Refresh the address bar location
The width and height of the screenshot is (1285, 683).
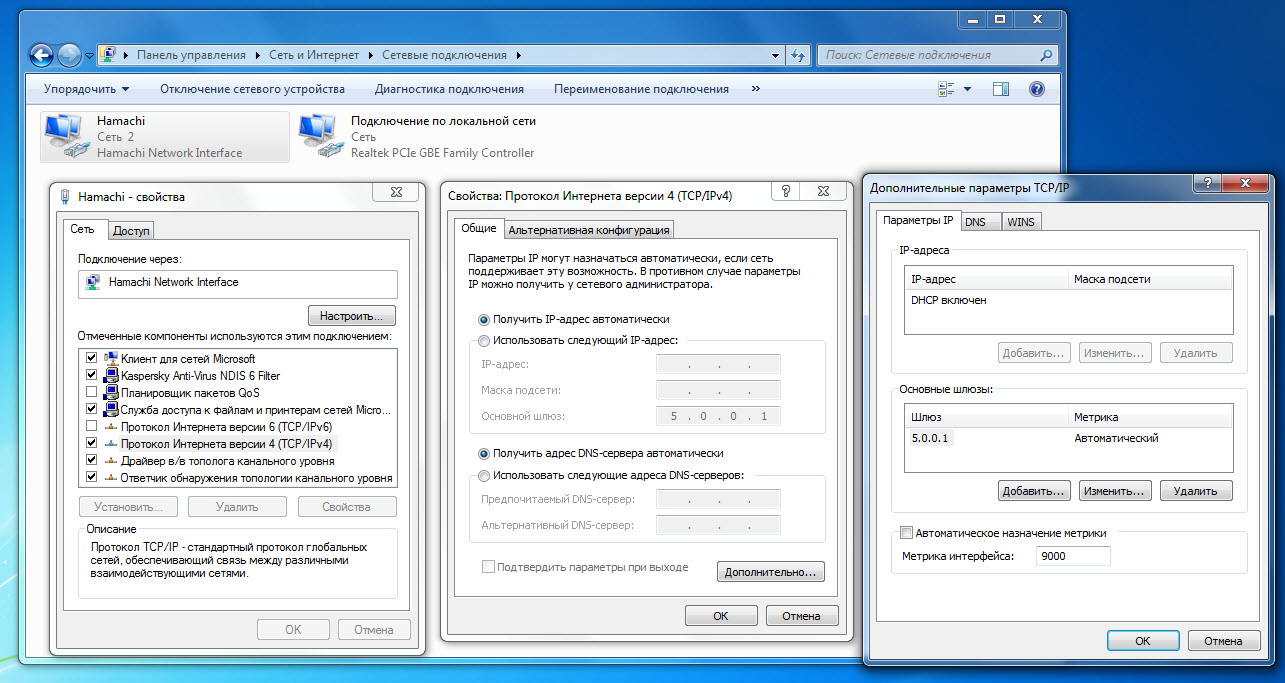click(x=798, y=56)
